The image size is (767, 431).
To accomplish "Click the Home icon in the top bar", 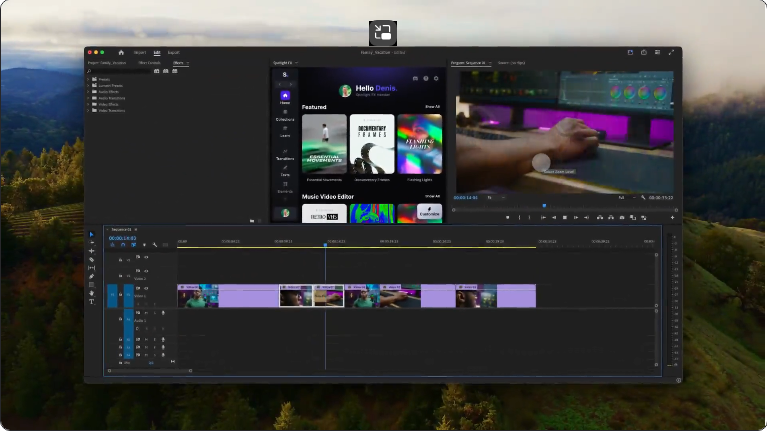I will click(121, 52).
